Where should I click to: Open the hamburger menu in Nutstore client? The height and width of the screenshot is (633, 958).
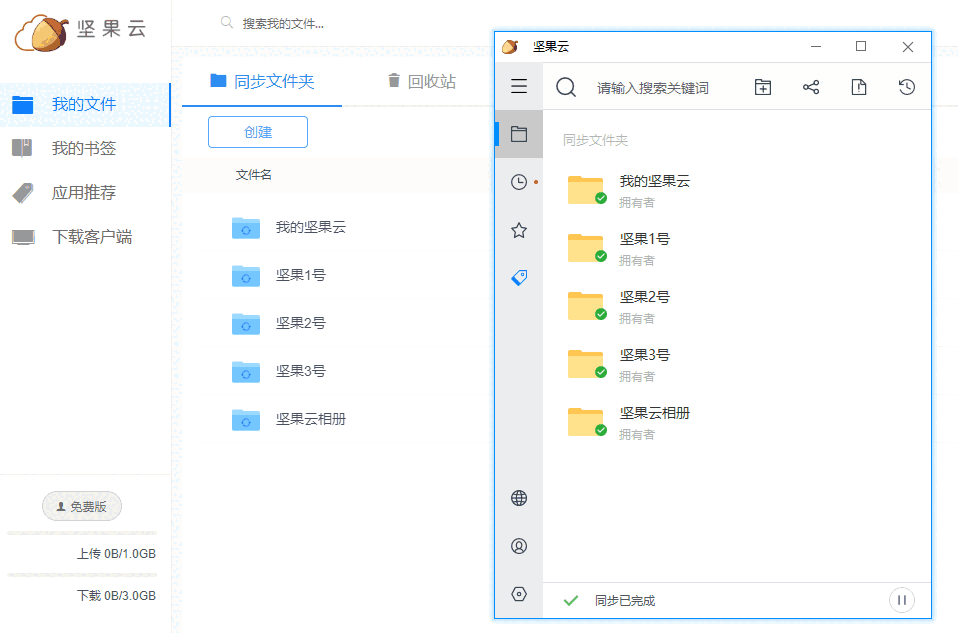pyautogui.click(x=518, y=86)
